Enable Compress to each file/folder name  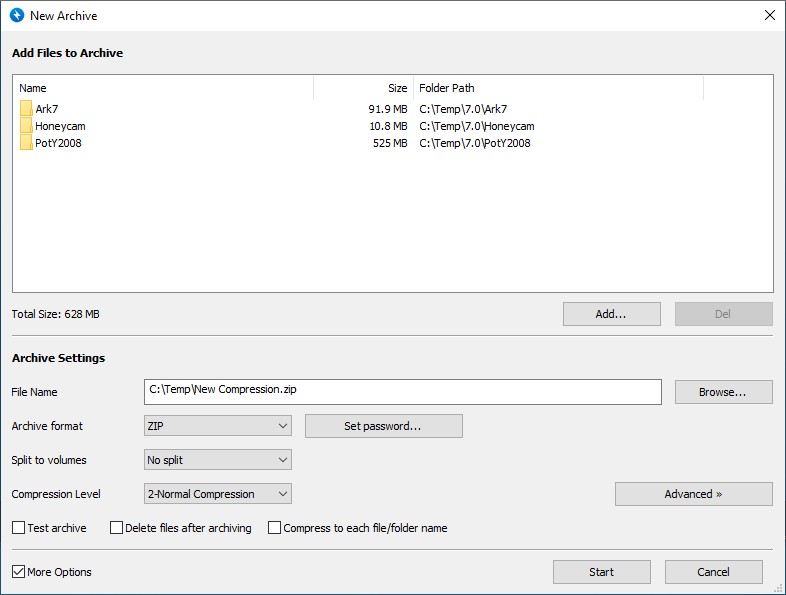click(275, 528)
